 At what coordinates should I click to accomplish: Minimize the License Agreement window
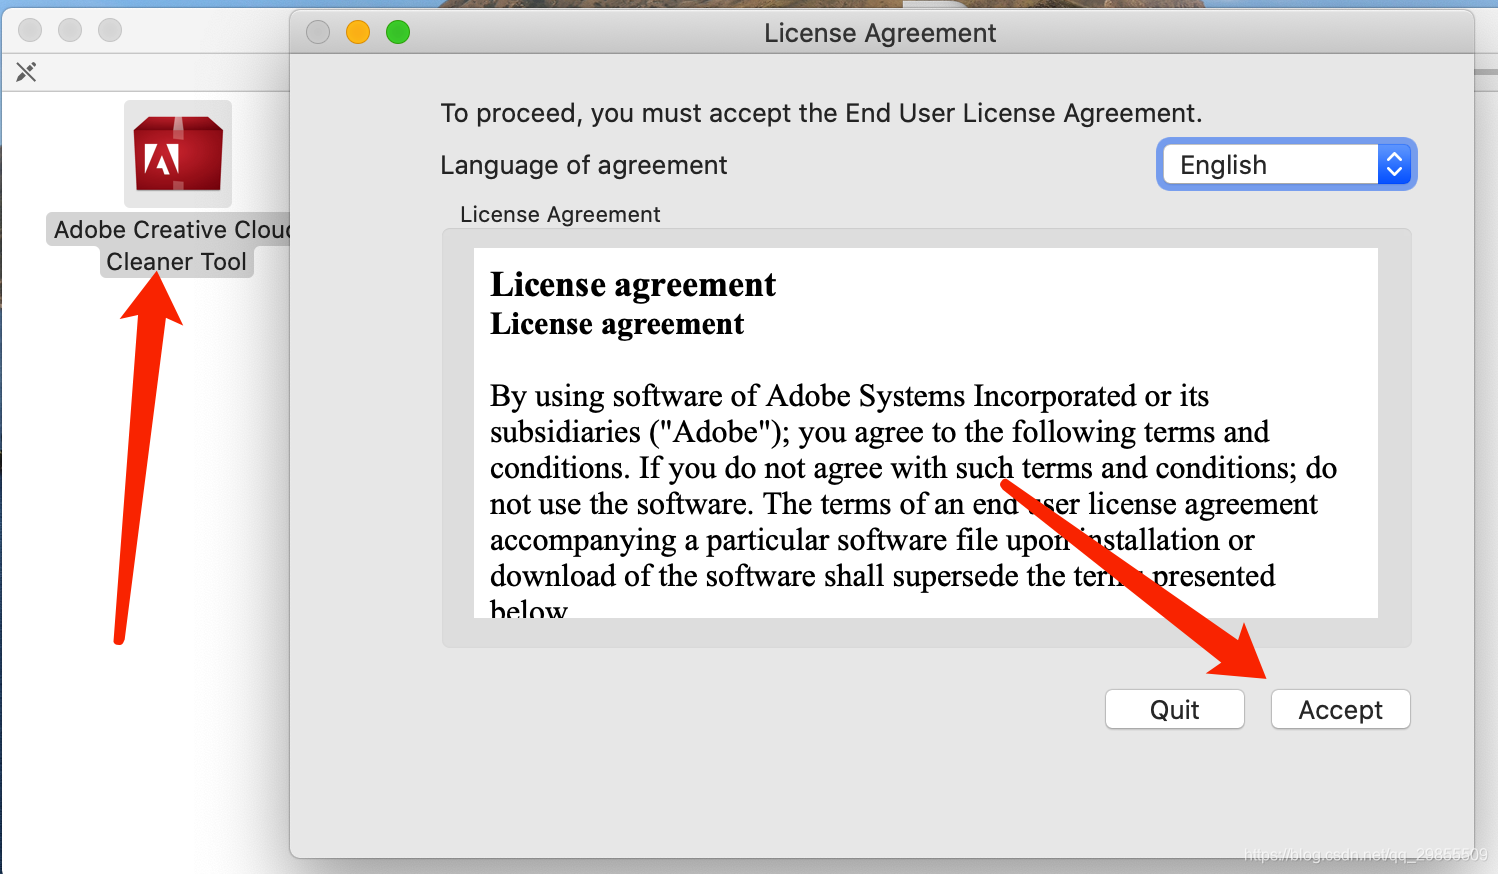pyautogui.click(x=358, y=32)
